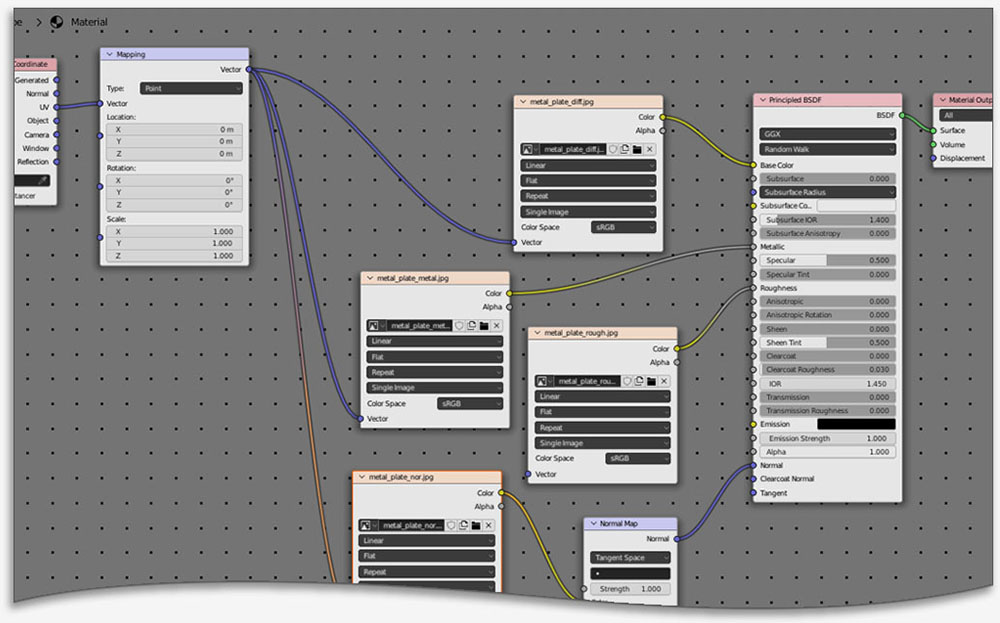Open the Mapping Type dropdown set to Point
Image resolution: width=1000 pixels, height=623 pixels.
[x=190, y=88]
